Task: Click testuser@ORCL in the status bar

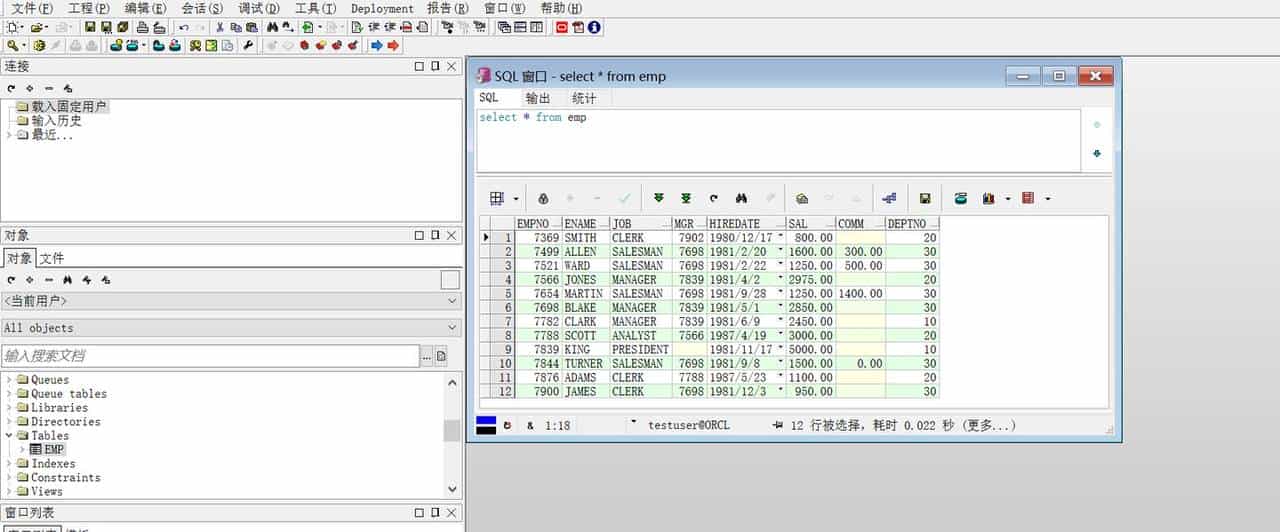Action: coord(689,425)
